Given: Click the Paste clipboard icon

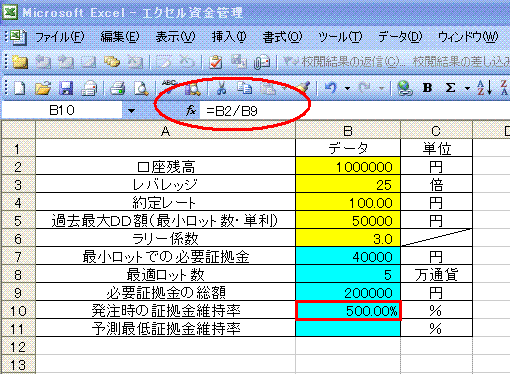Looking at the screenshot, I should pyautogui.click(x=268, y=88).
